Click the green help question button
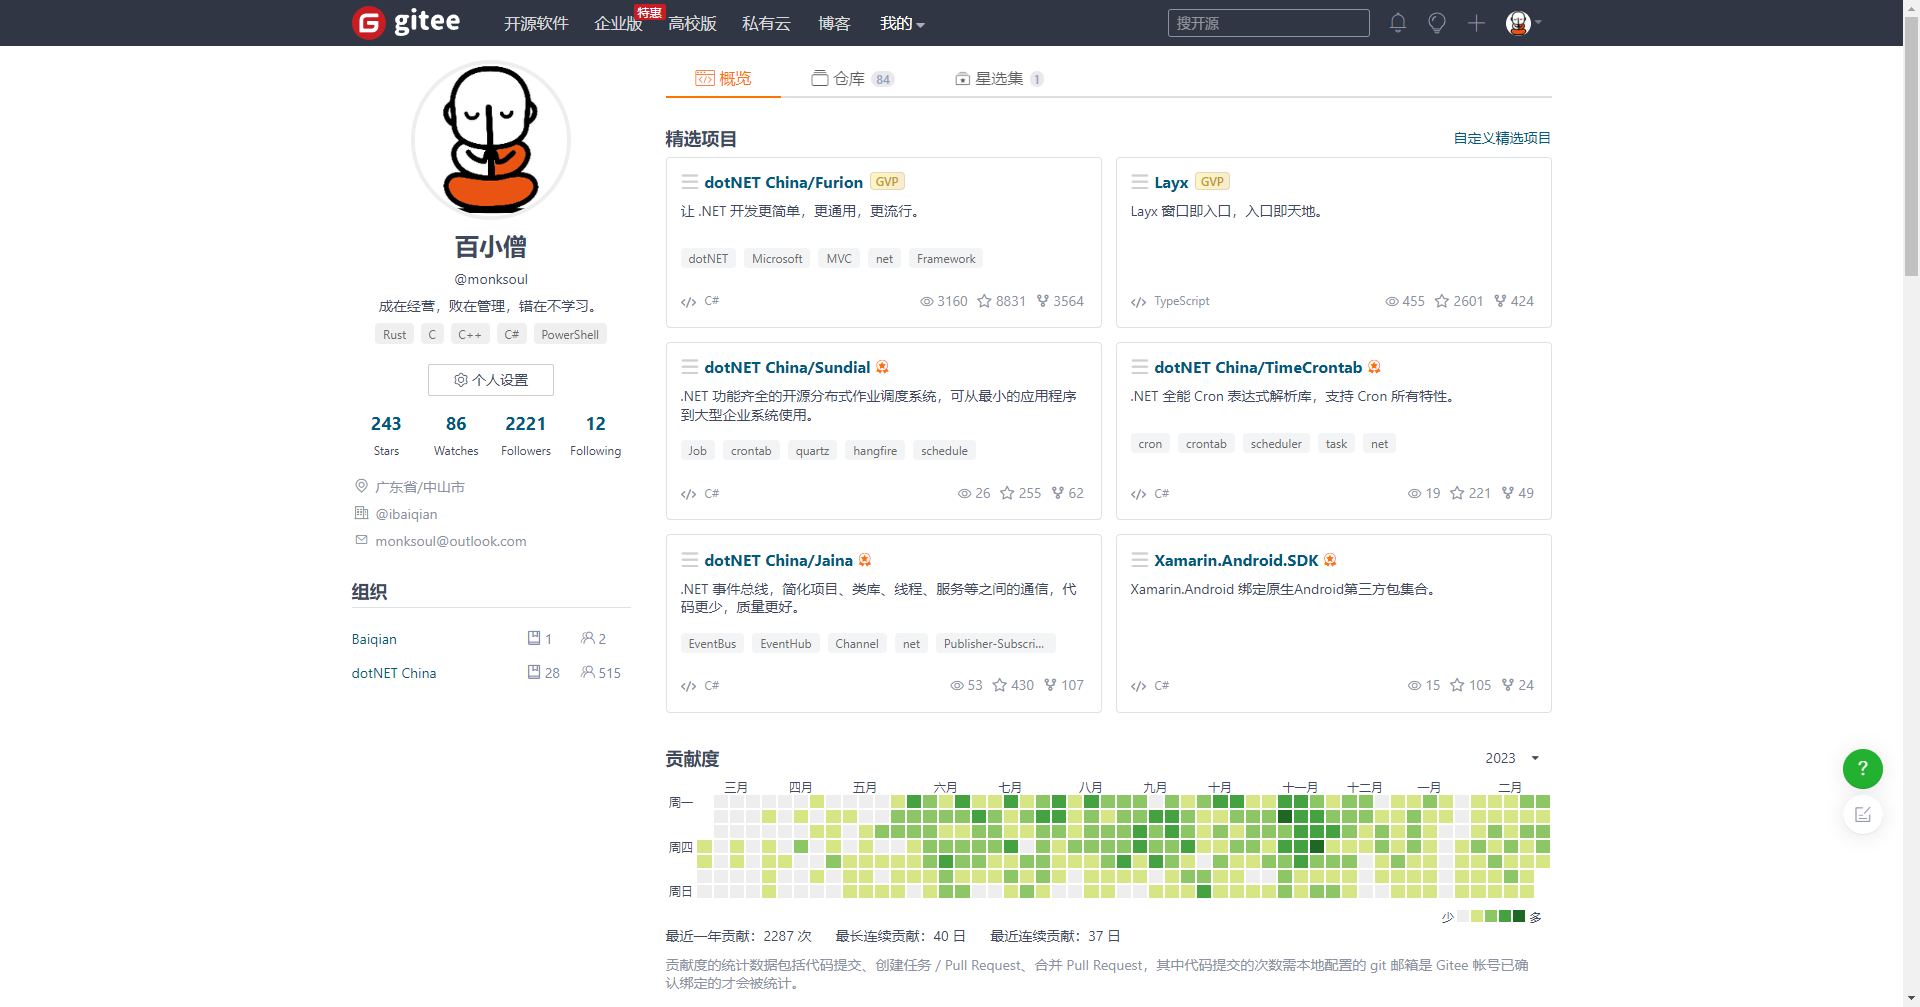 coord(1863,769)
